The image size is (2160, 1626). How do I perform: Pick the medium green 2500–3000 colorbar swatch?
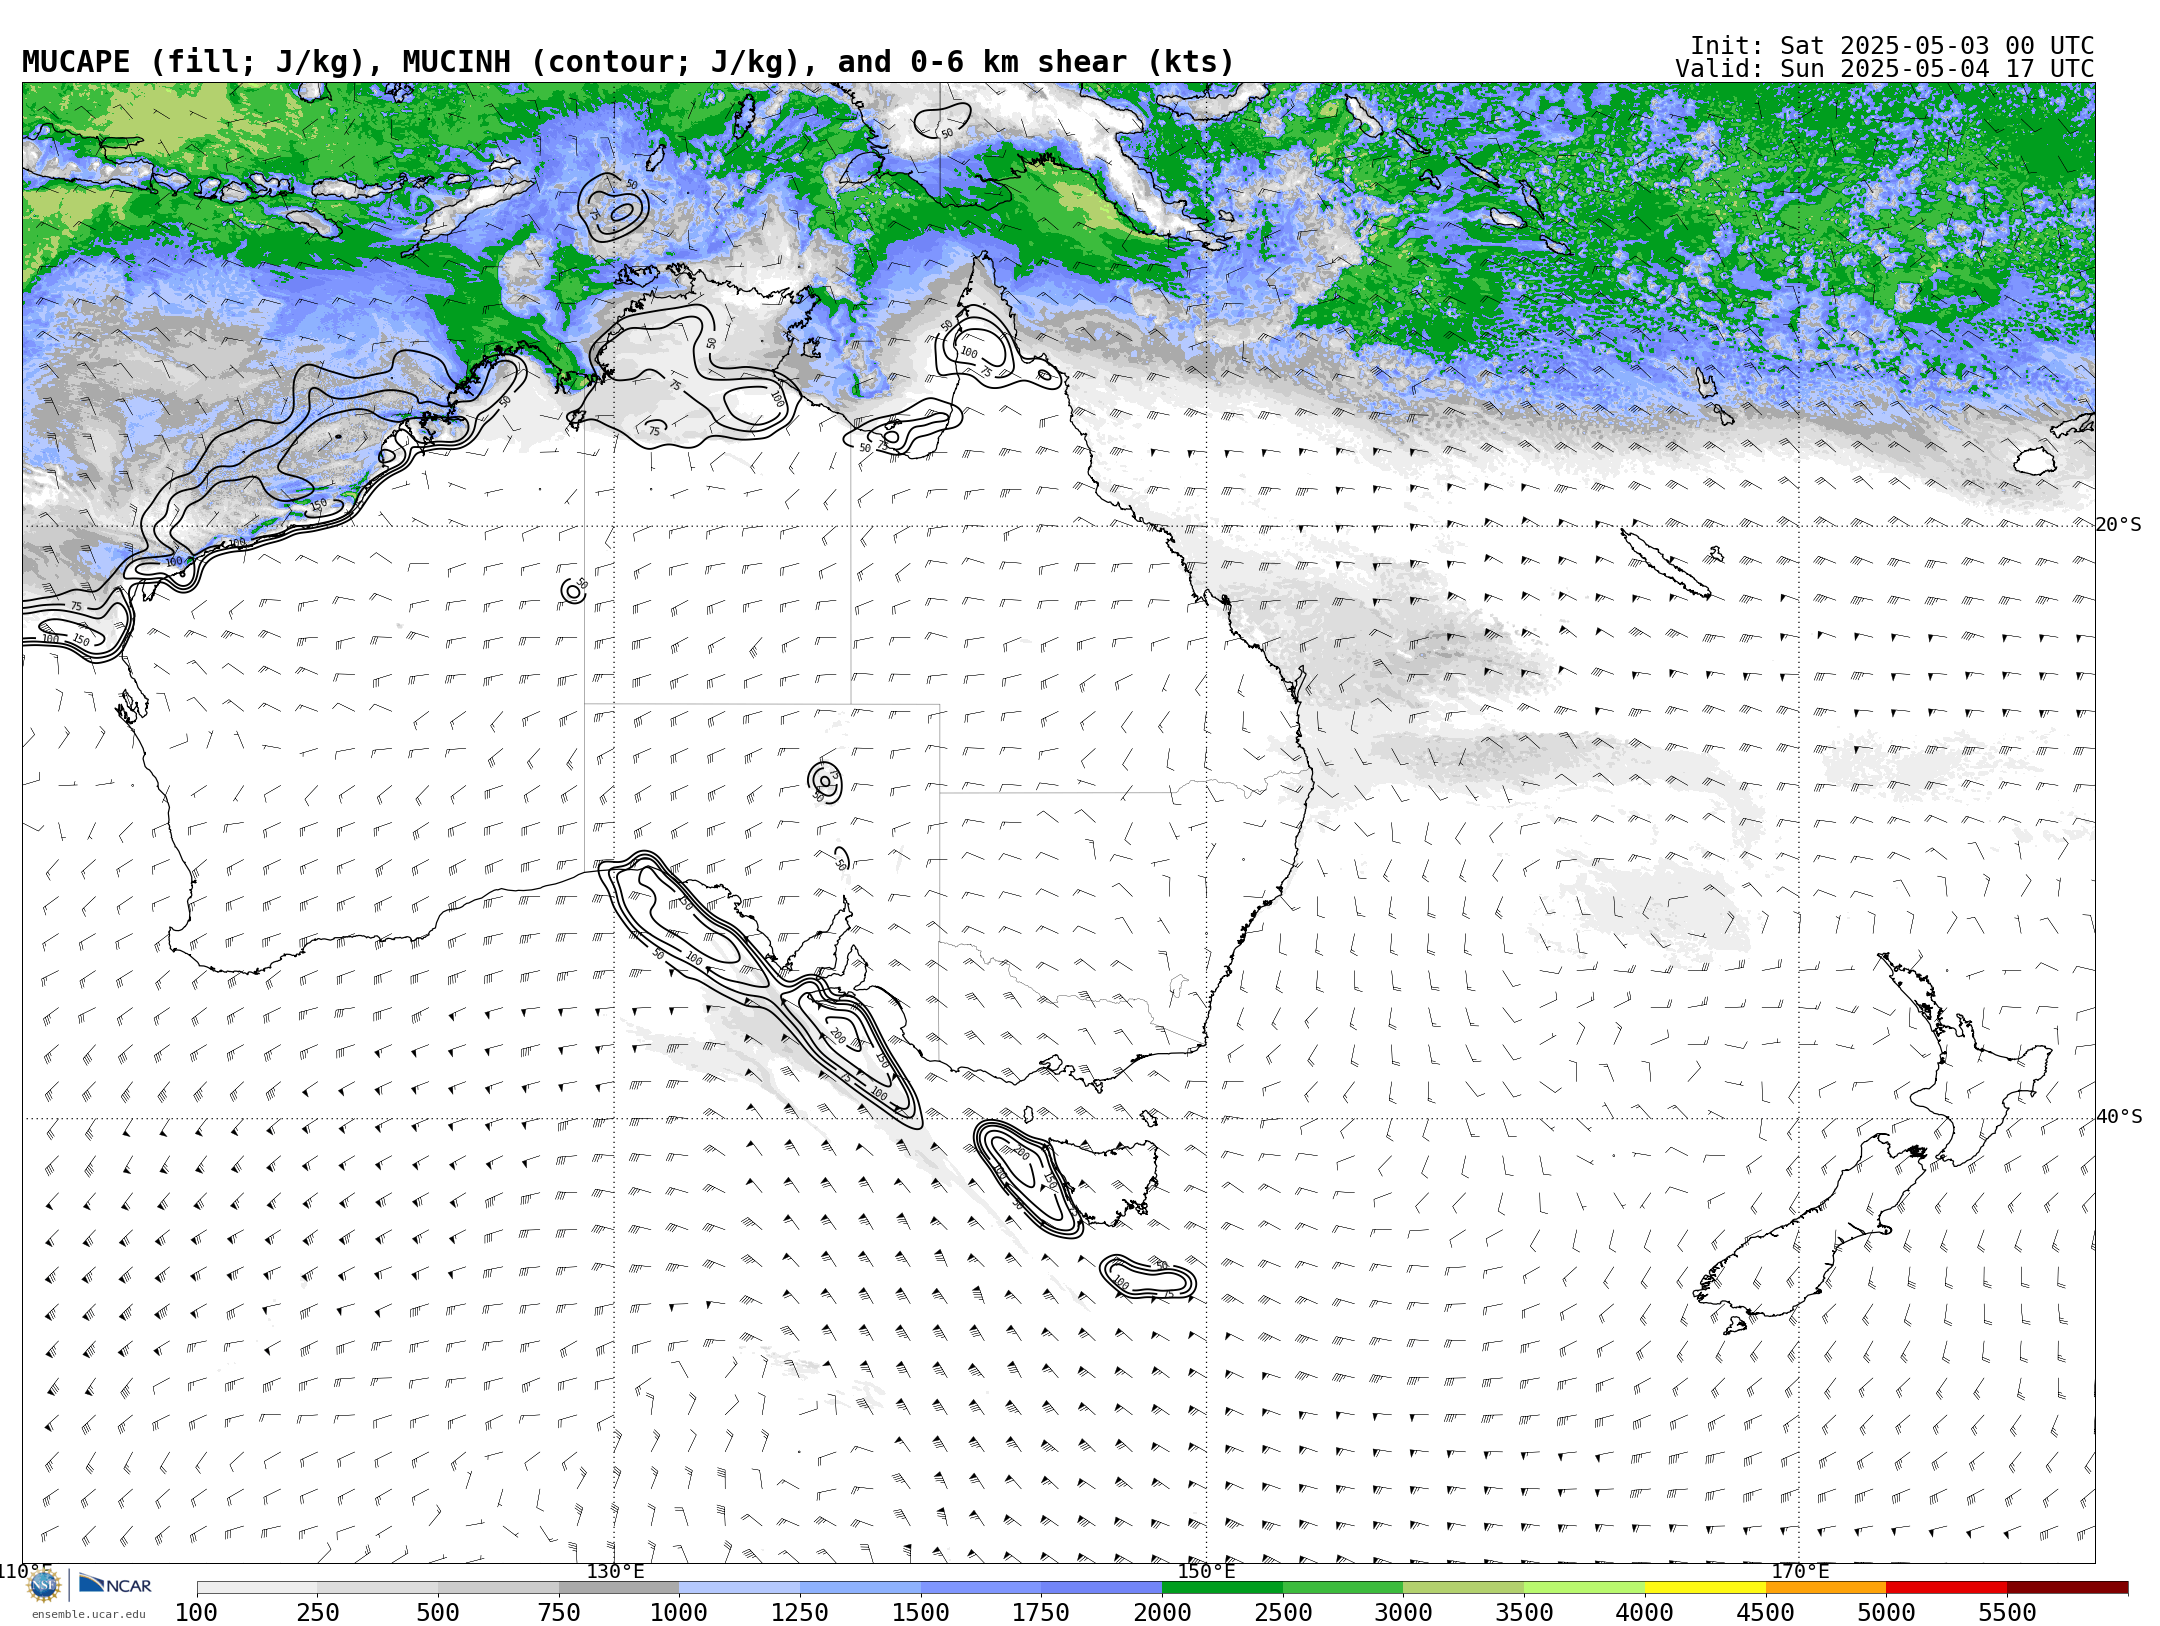[x=1343, y=1588]
